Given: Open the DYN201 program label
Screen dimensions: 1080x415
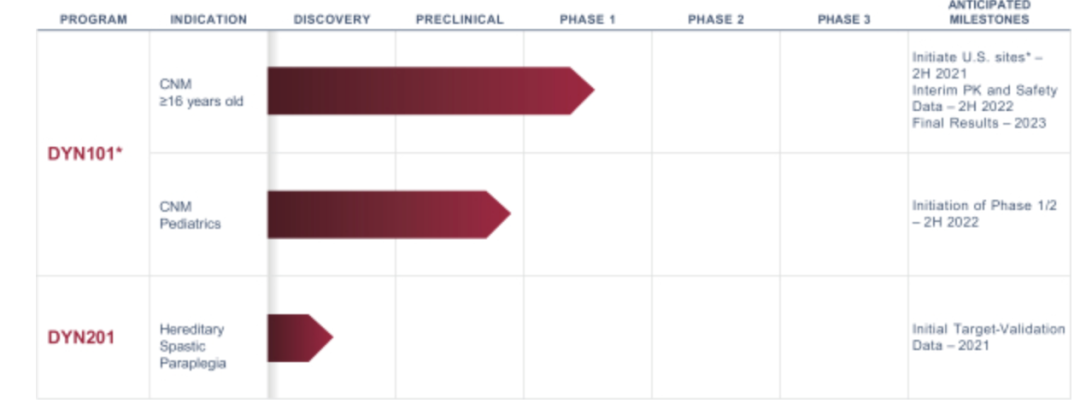Looking at the screenshot, I should click(81, 337).
